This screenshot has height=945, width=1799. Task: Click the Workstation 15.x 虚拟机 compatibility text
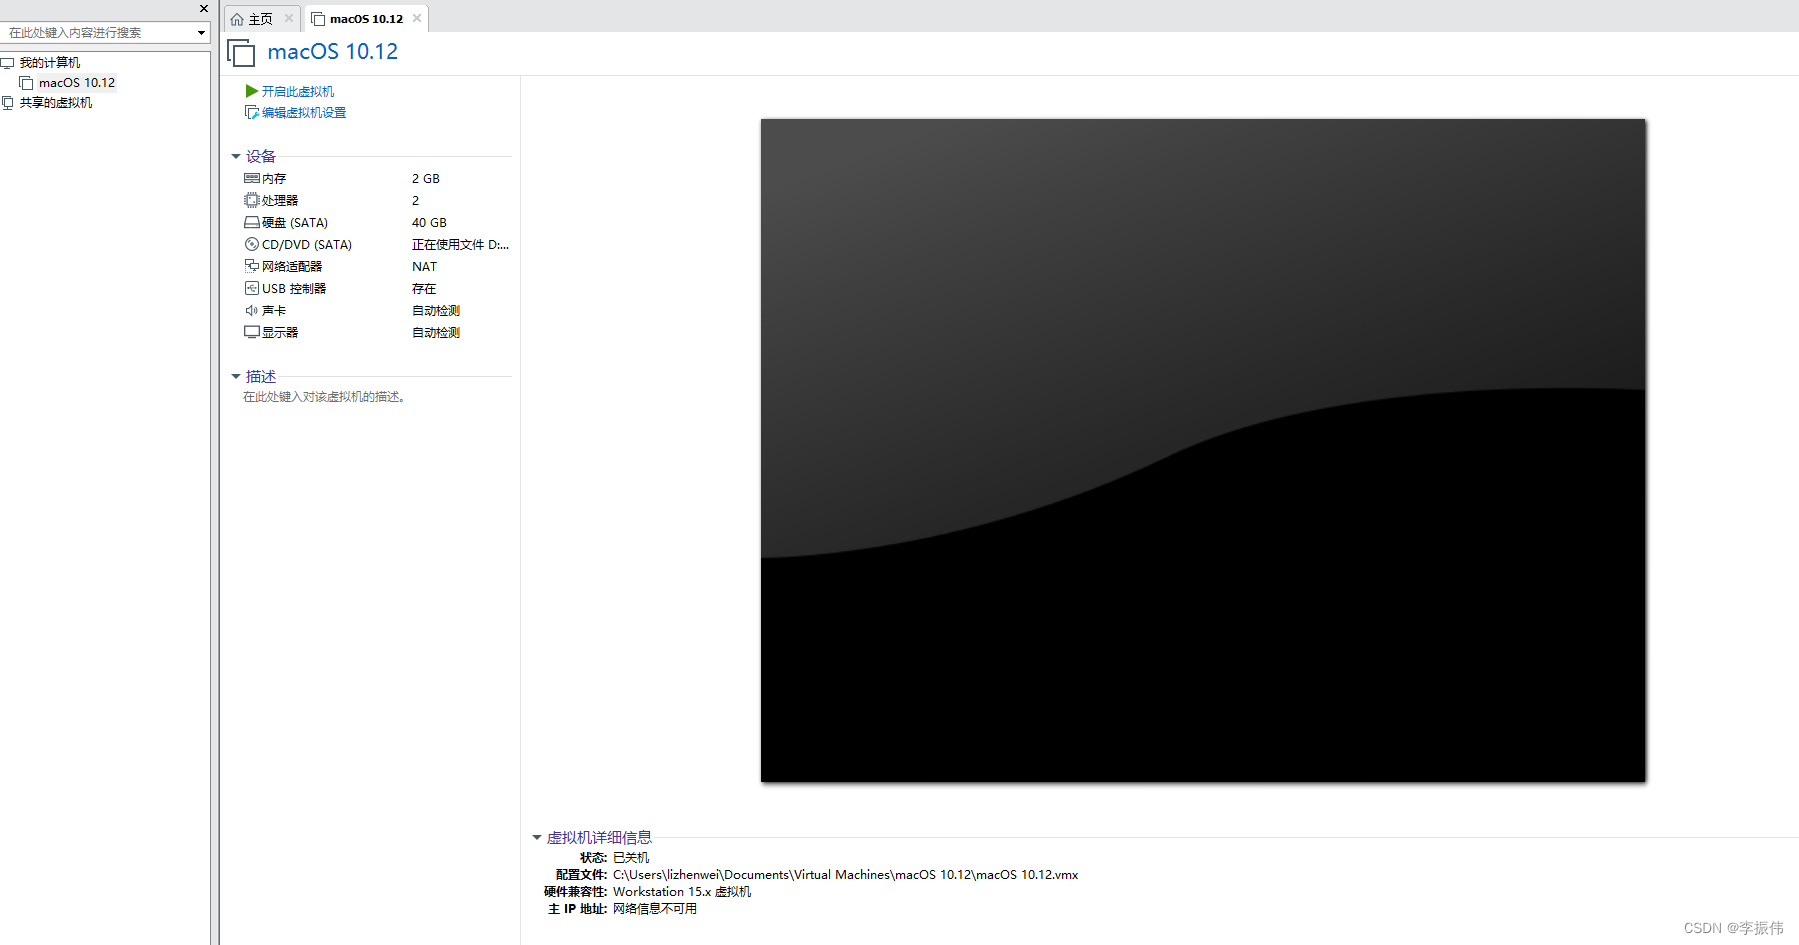682,891
